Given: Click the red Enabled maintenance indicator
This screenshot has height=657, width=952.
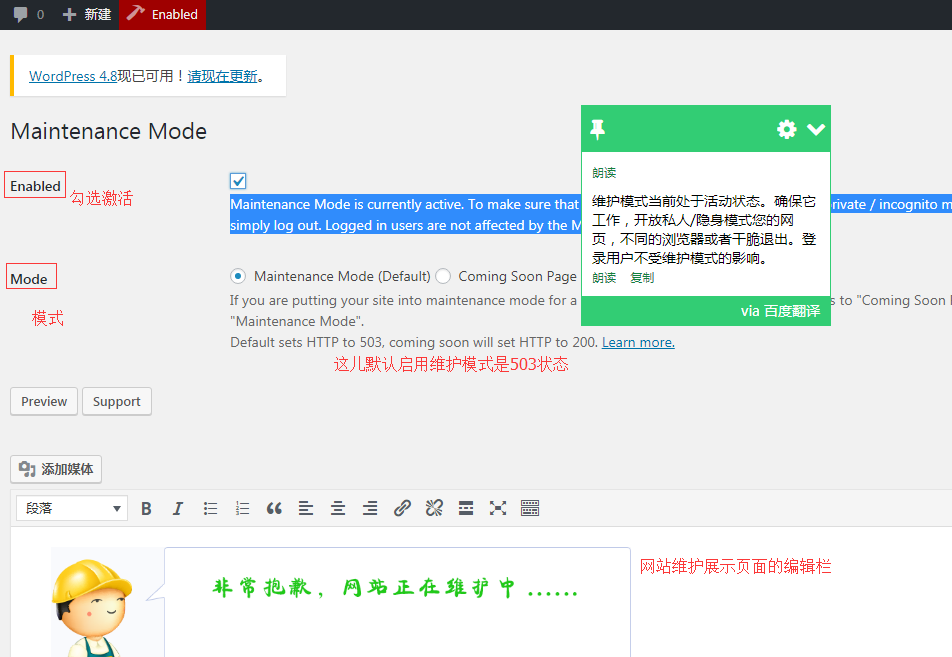Looking at the screenshot, I should [x=163, y=15].
